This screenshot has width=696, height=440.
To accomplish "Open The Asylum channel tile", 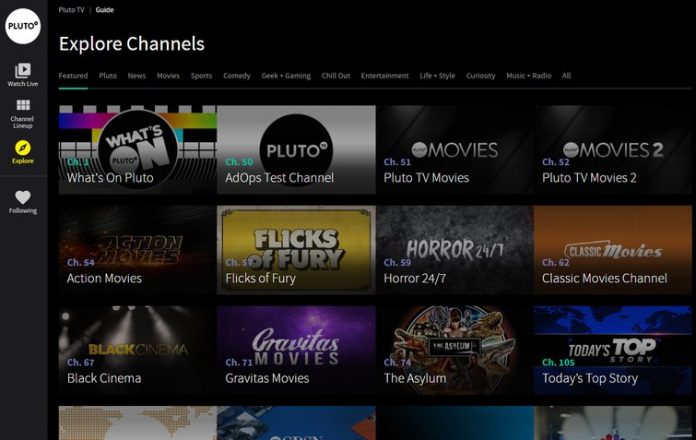I will (455, 350).
